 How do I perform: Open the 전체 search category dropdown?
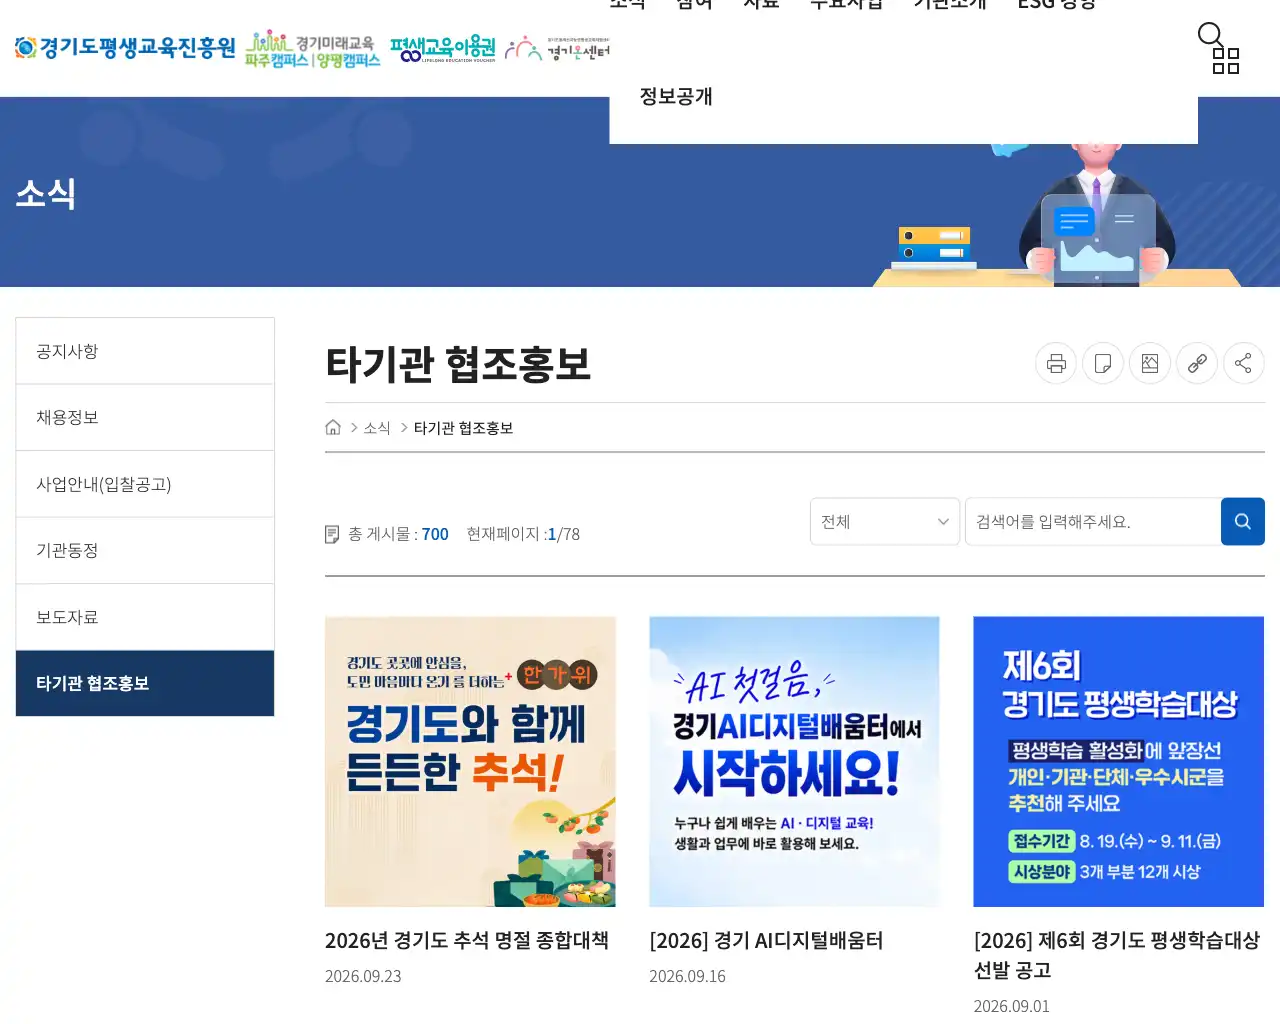pos(885,521)
